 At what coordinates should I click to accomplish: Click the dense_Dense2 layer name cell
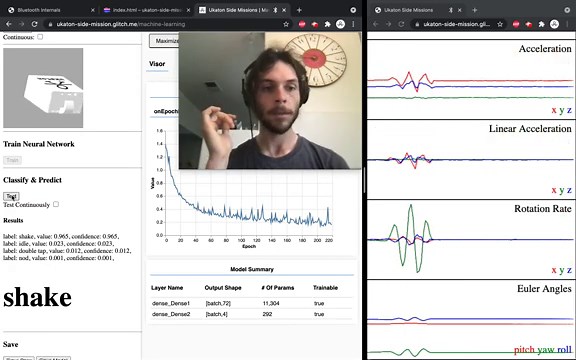click(171, 314)
